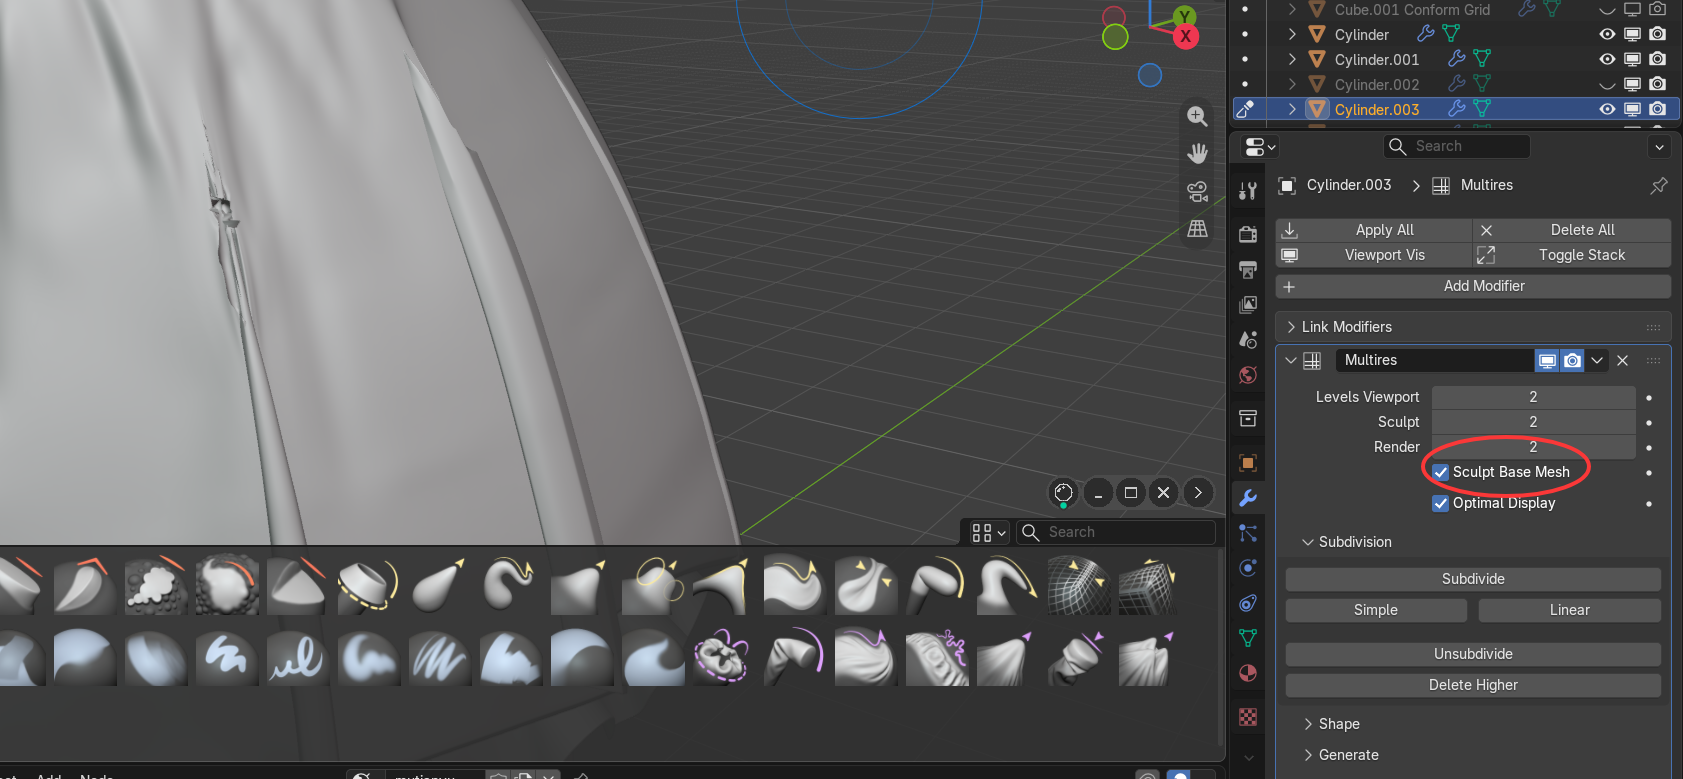Click the red X axis gizmo ball
The height and width of the screenshot is (779, 1683).
(1185, 37)
